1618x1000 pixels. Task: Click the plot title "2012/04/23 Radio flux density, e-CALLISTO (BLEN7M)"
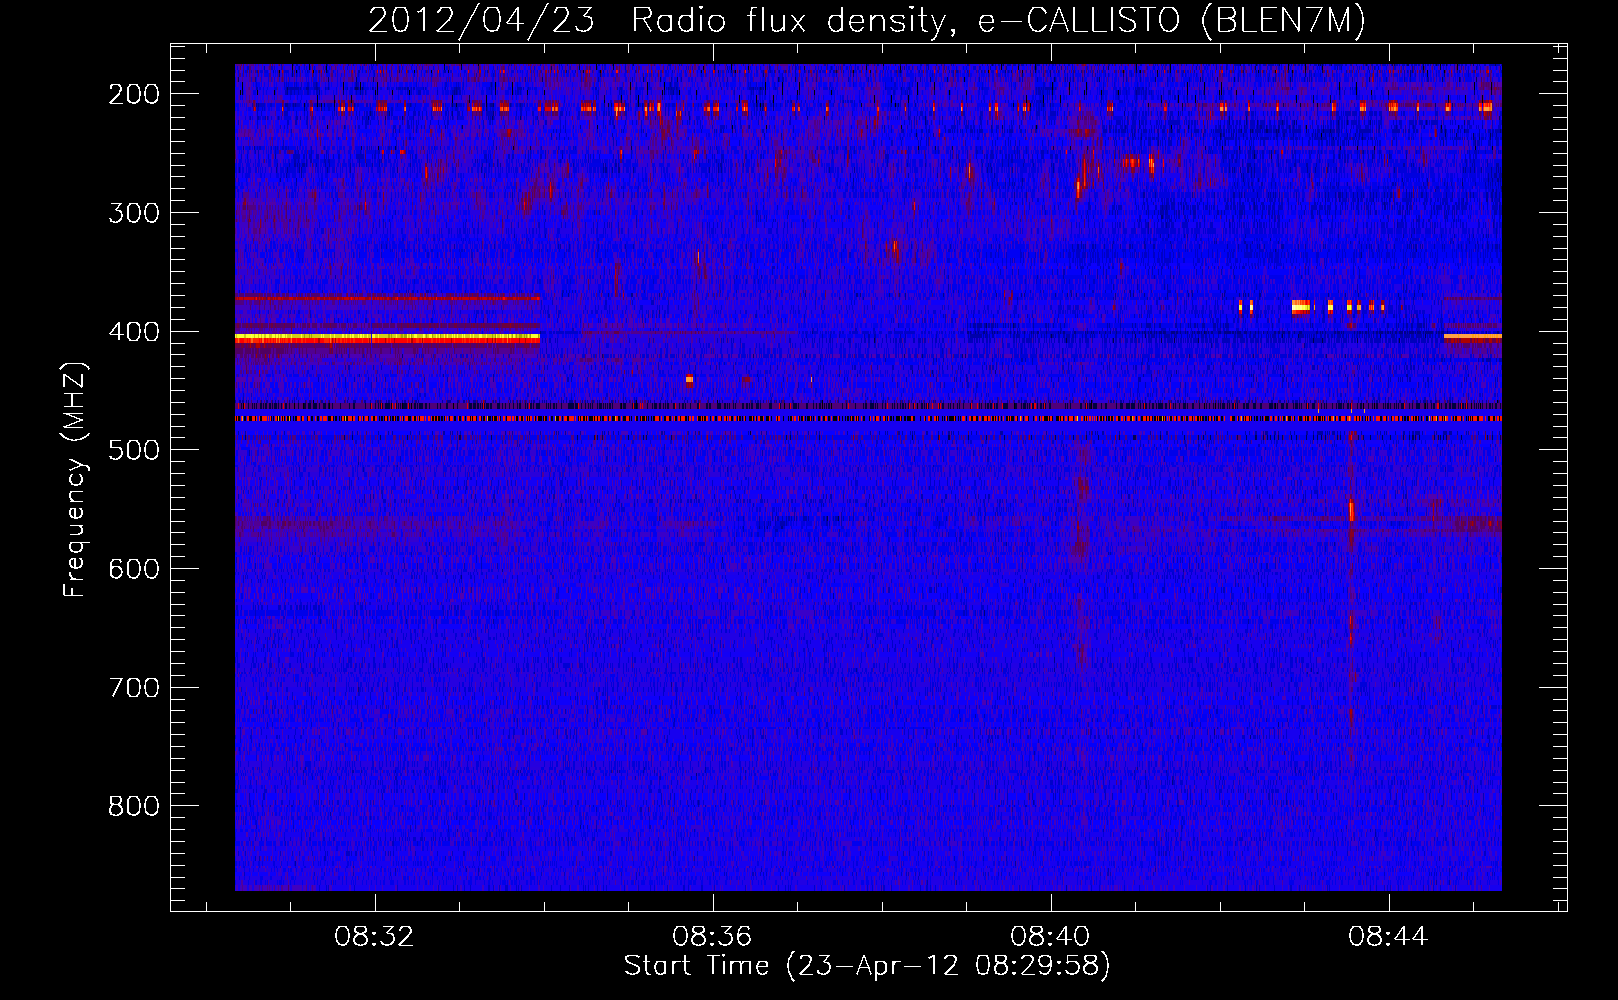866,20
